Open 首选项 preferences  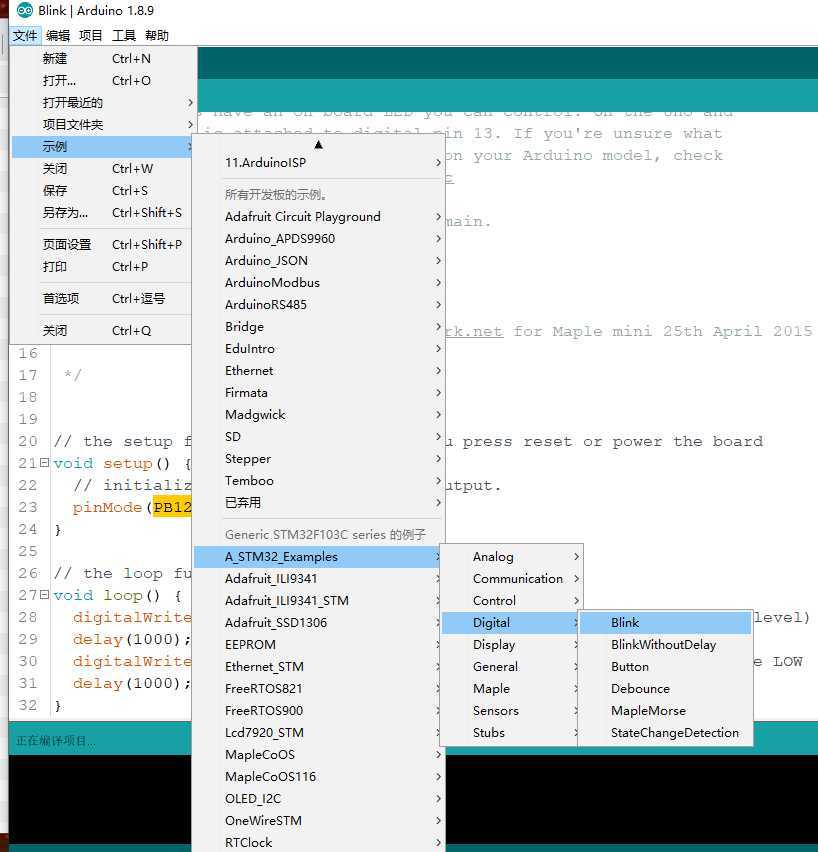pyautogui.click(x=103, y=298)
